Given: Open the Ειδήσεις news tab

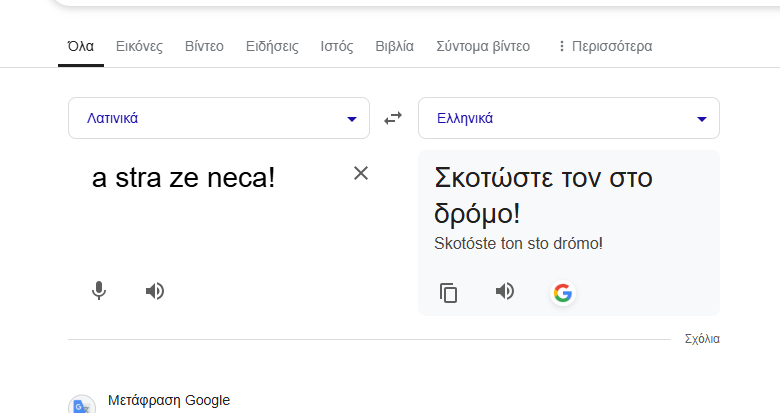Looking at the screenshot, I should pyautogui.click(x=272, y=46).
